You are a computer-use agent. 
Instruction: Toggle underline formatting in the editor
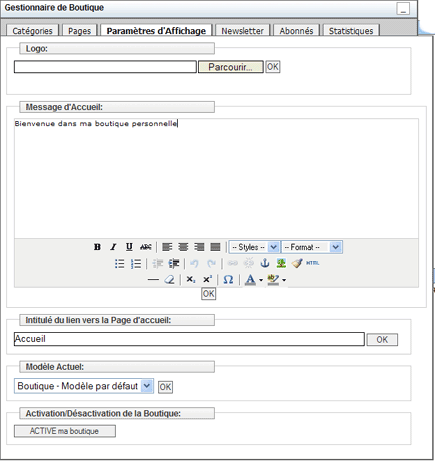pos(129,247)
